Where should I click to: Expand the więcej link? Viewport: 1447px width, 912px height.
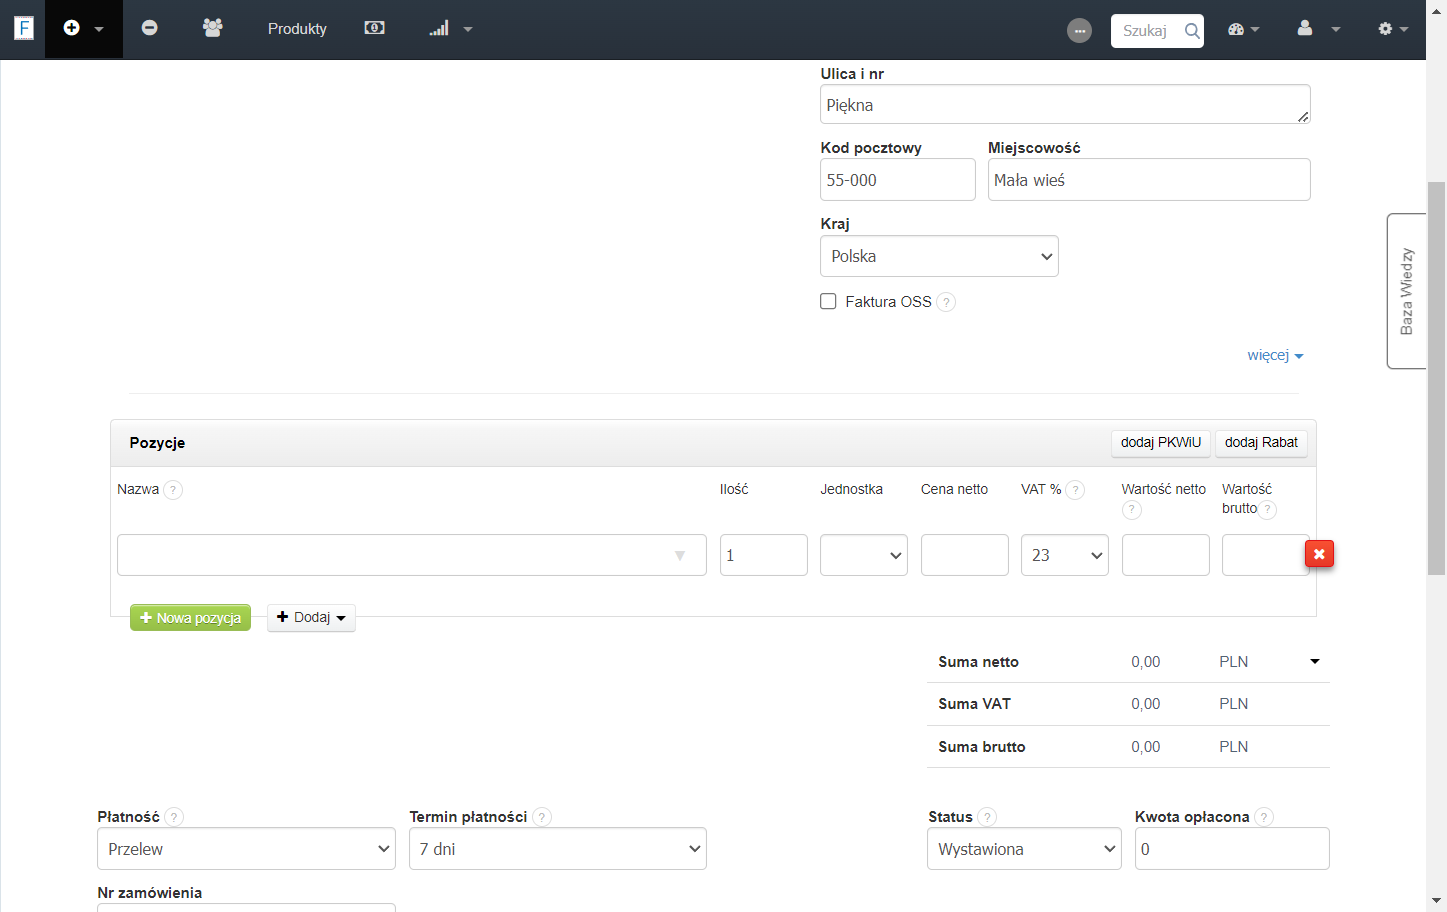tap(1275, 355)
